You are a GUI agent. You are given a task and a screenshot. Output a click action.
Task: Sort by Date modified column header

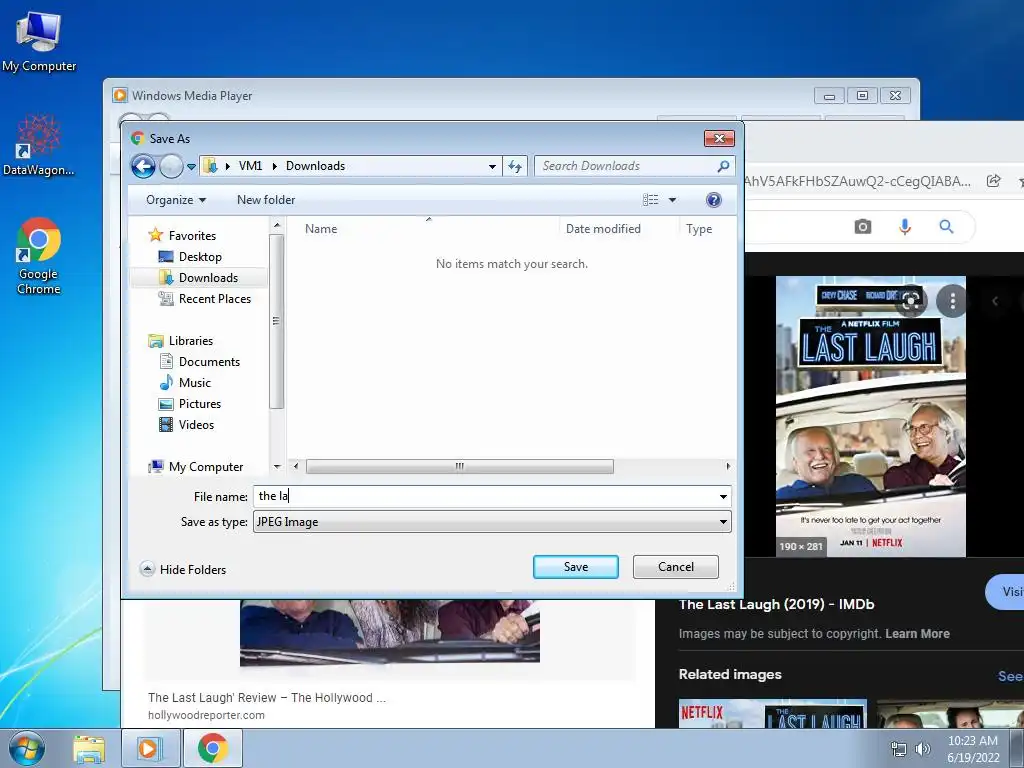(x=603, y=229)
